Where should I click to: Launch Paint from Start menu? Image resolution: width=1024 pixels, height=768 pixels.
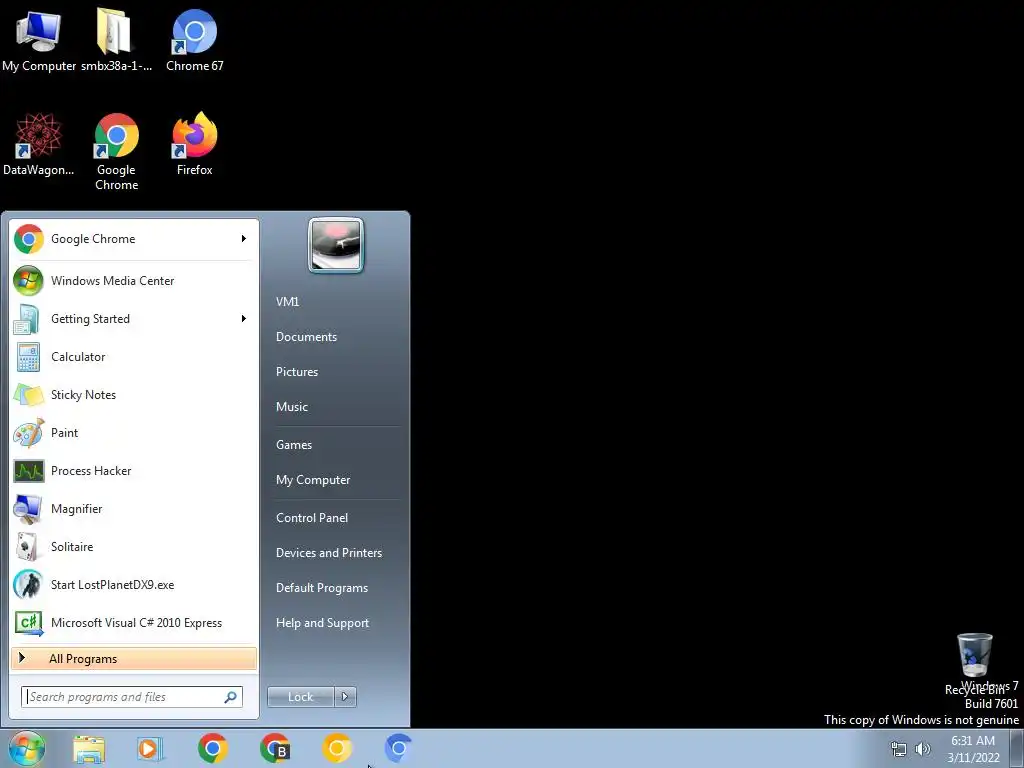click(134, 432)
